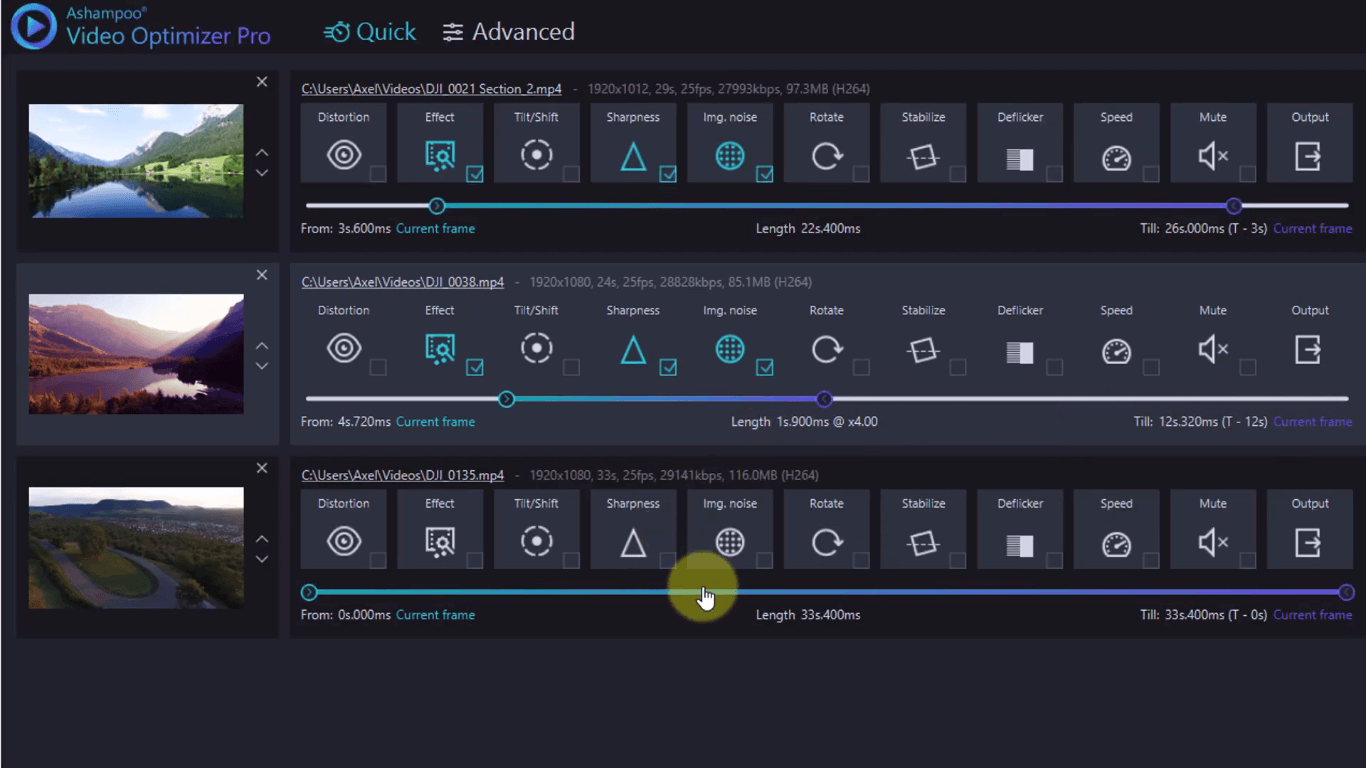Select Deflicker icon for DJI_0021 Section_2.mp4
1366x768 pixels.
pos(1019,158)
